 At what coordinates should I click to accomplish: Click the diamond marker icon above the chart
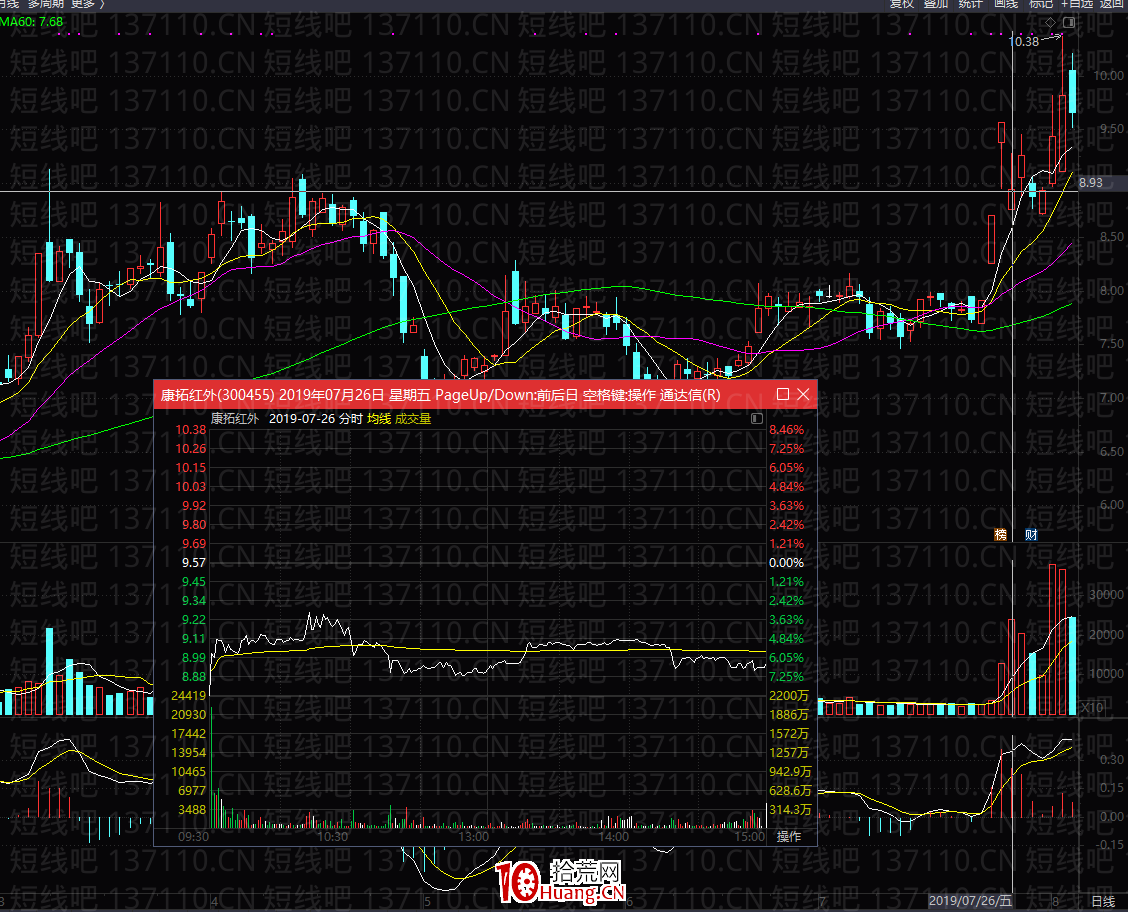[x=1050, y=23]
